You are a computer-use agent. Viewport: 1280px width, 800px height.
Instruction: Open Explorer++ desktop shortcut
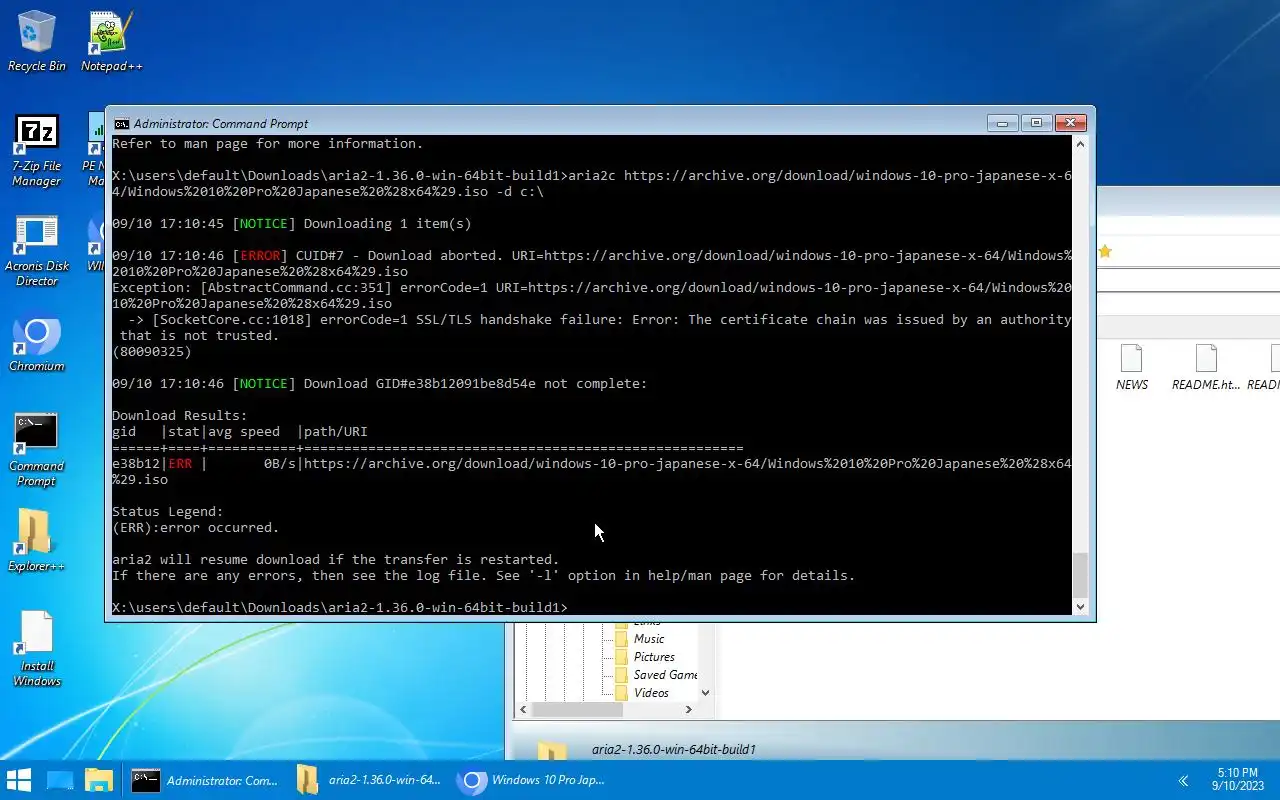[x=37, y=541]
